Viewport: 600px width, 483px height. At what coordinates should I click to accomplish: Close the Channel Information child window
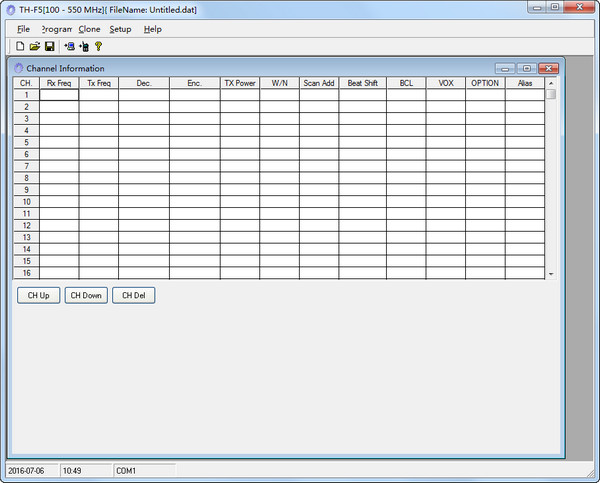tap(548, 69)
